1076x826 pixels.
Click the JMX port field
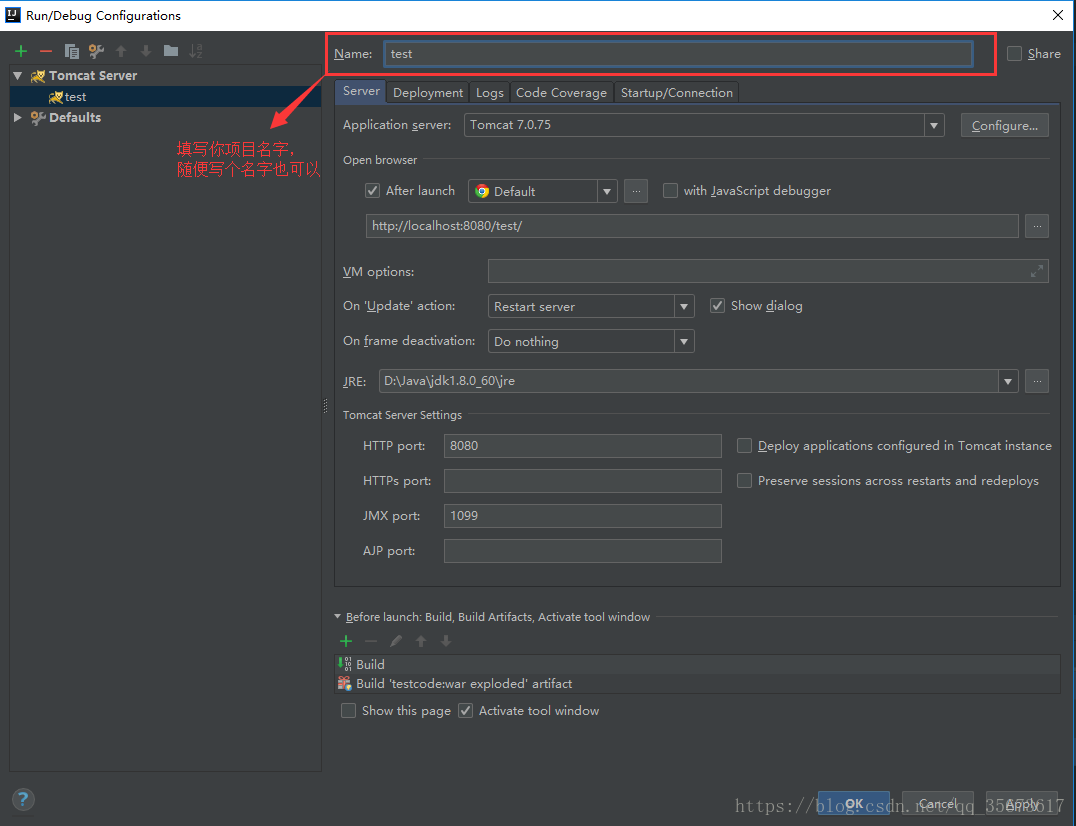coord(583,516)
